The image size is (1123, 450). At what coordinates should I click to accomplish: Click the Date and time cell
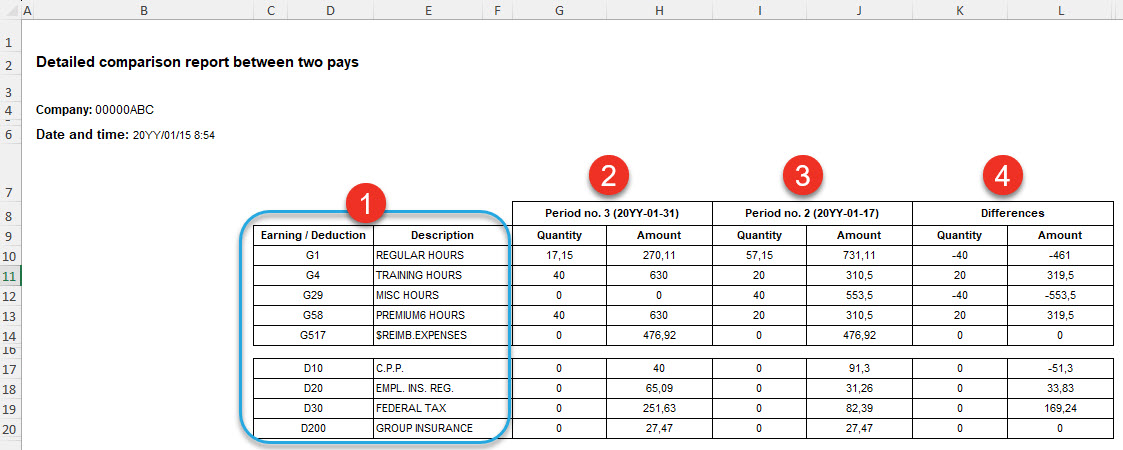pyautogui.click(x=125, y=134)
